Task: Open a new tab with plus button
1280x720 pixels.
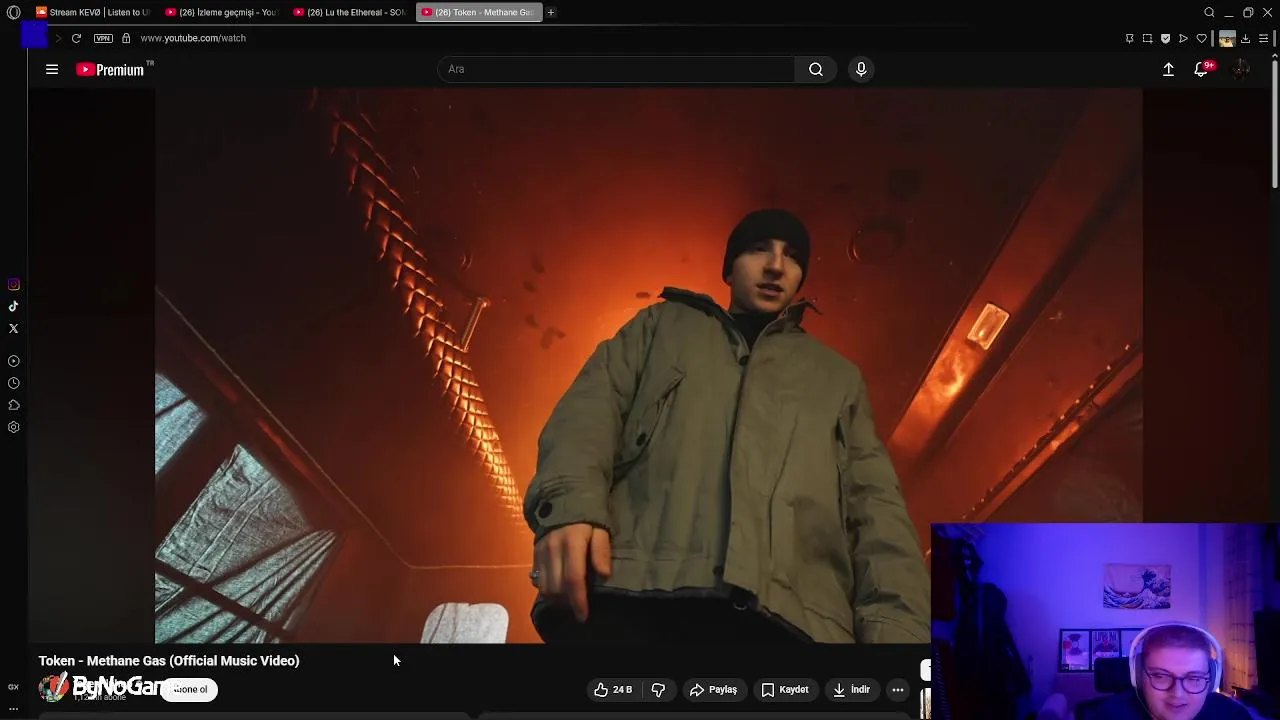Action: coord(551,12)
